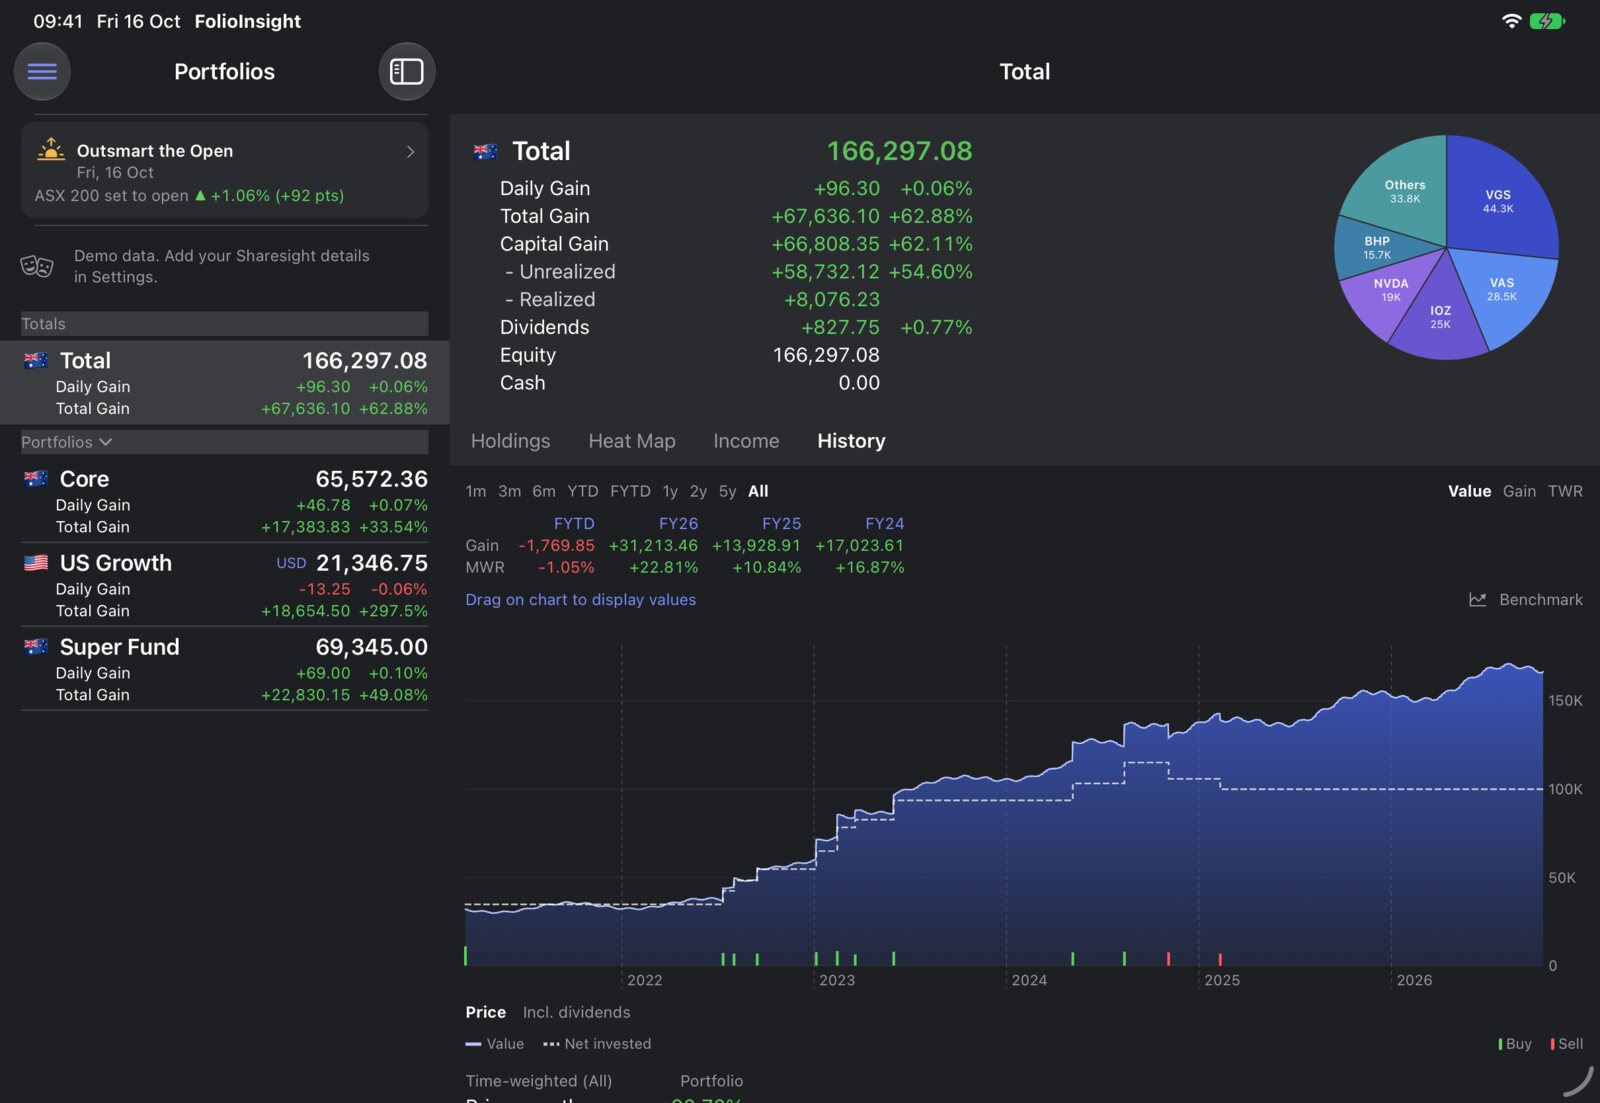Click the green buy marker at chart start

pyautogui.click(x=466, y=956)
